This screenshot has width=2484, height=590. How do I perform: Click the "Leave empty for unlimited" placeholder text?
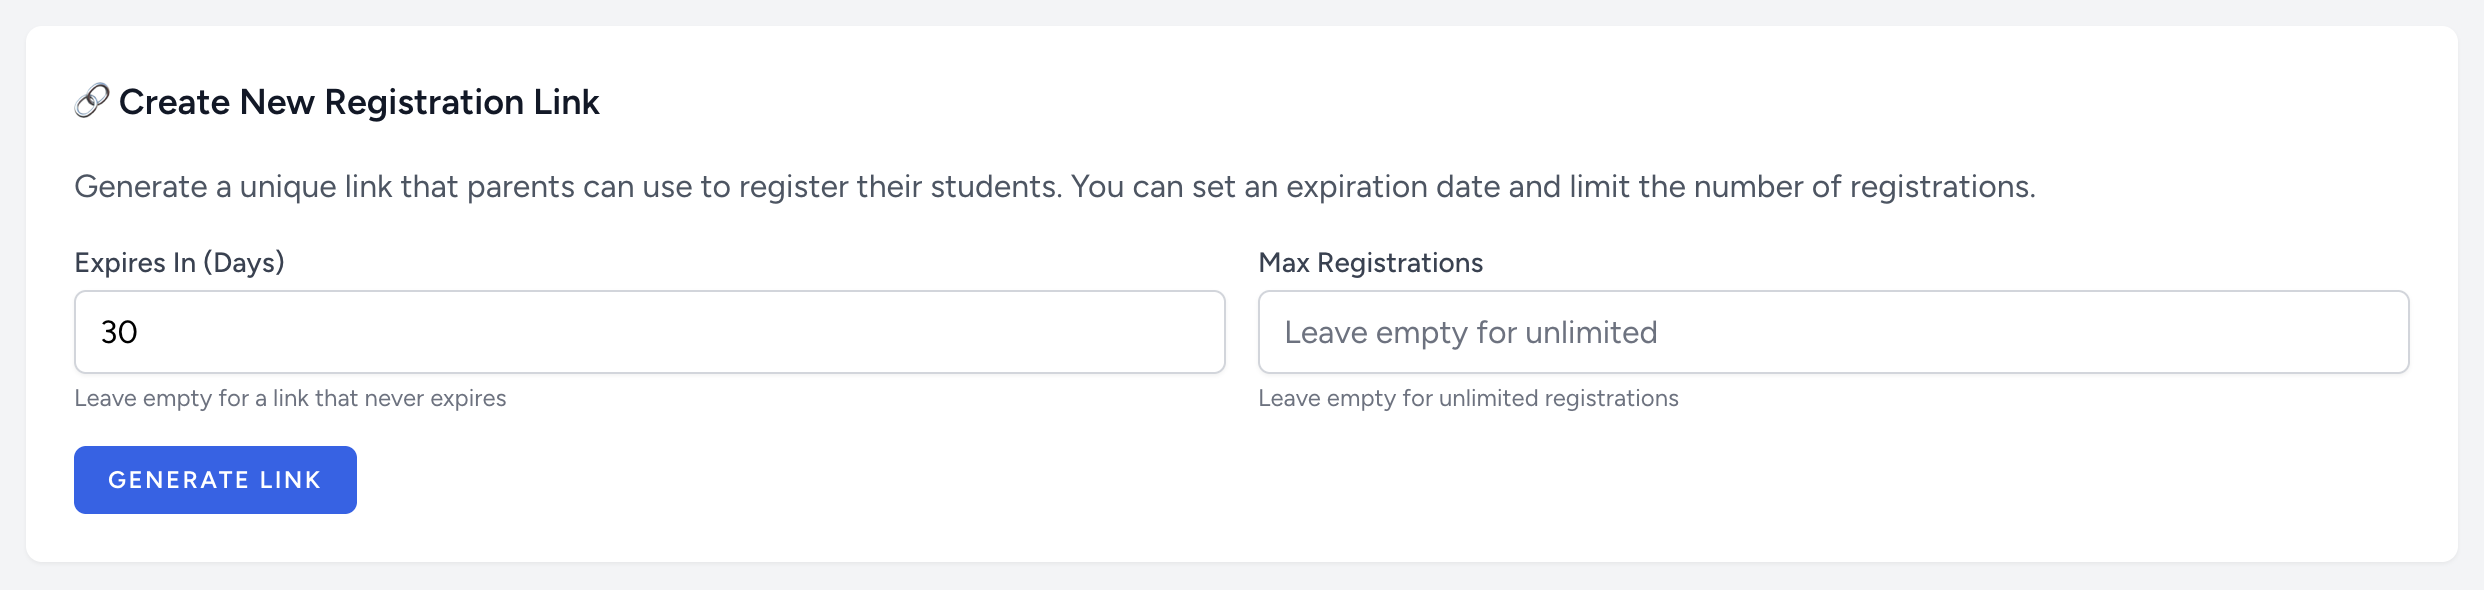(x=1470, y=332)
